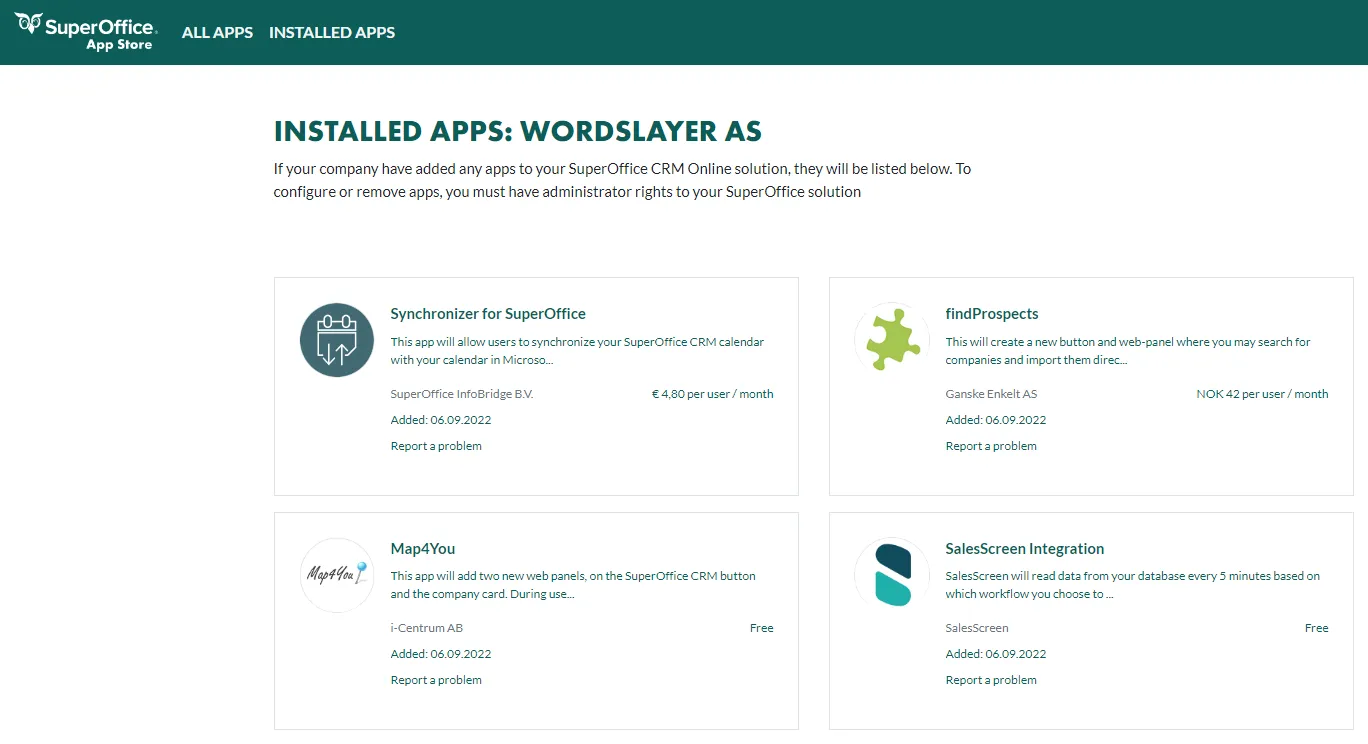
Task: Click the Synchronizer app description text
Action: coord(576,351)
